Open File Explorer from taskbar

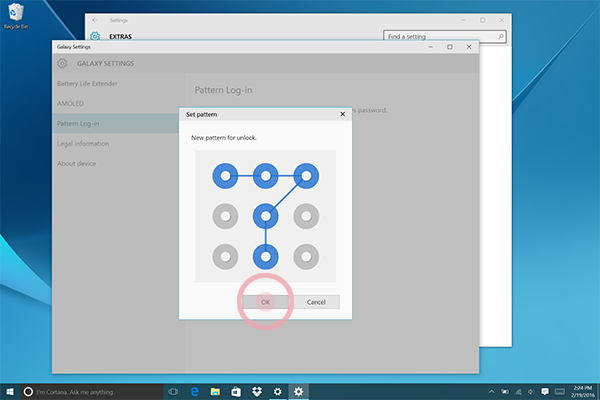(x=215, y=392)
